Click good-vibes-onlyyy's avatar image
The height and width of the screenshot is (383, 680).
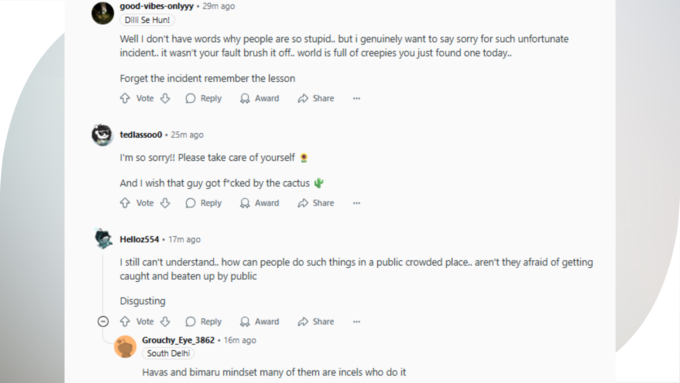[x=103, y=13]
